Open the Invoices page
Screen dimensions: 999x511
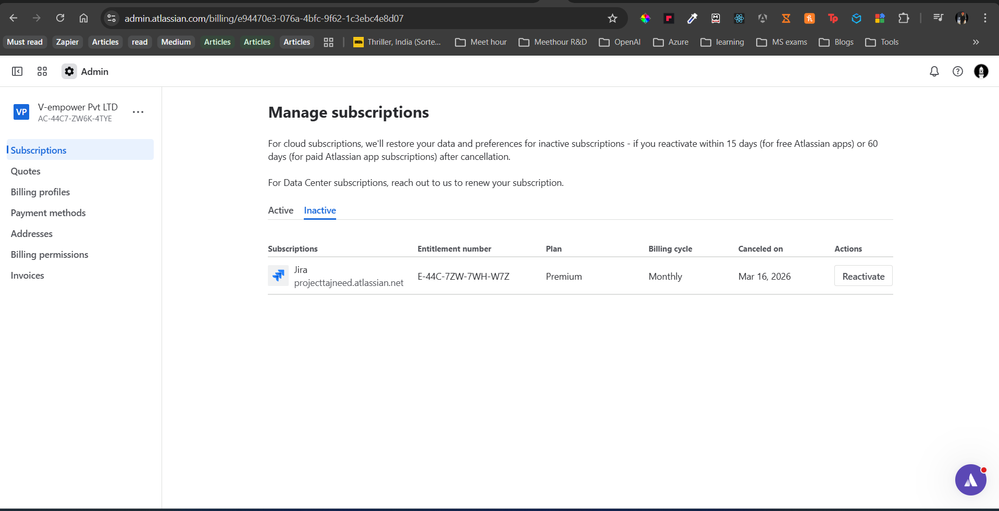[27, 275]
